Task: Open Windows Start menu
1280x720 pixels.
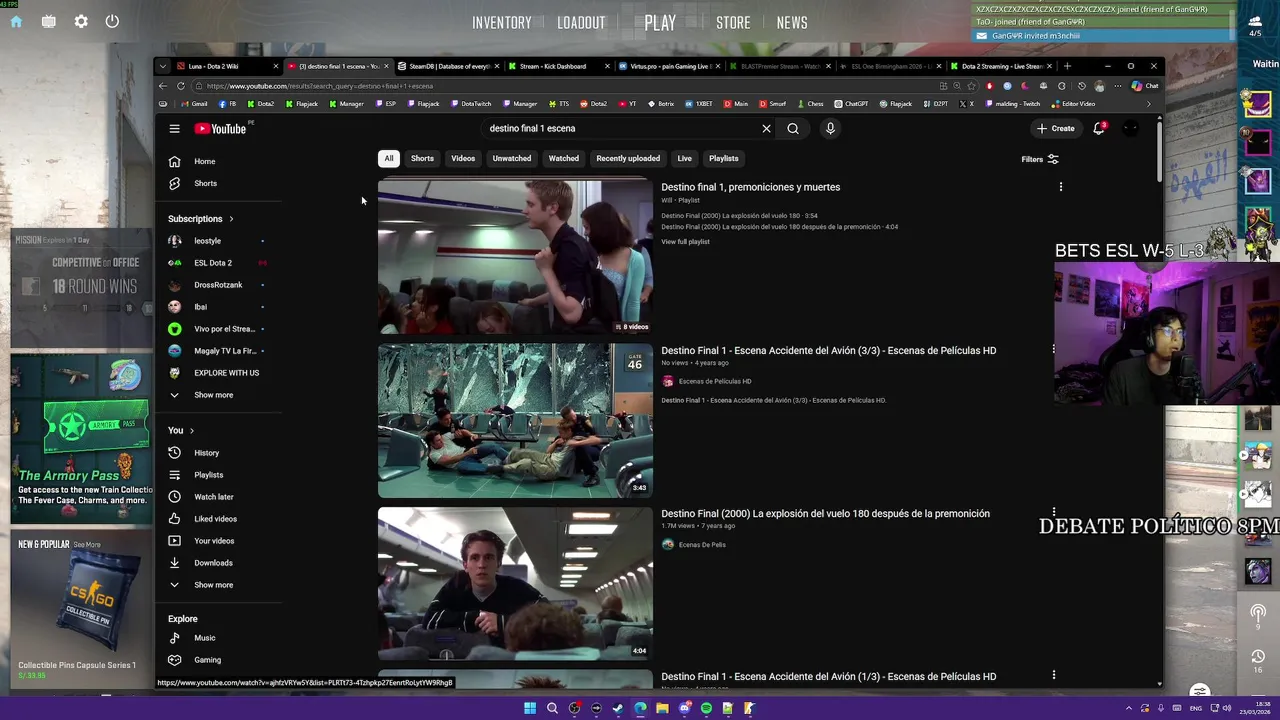Action: (530, 708)
